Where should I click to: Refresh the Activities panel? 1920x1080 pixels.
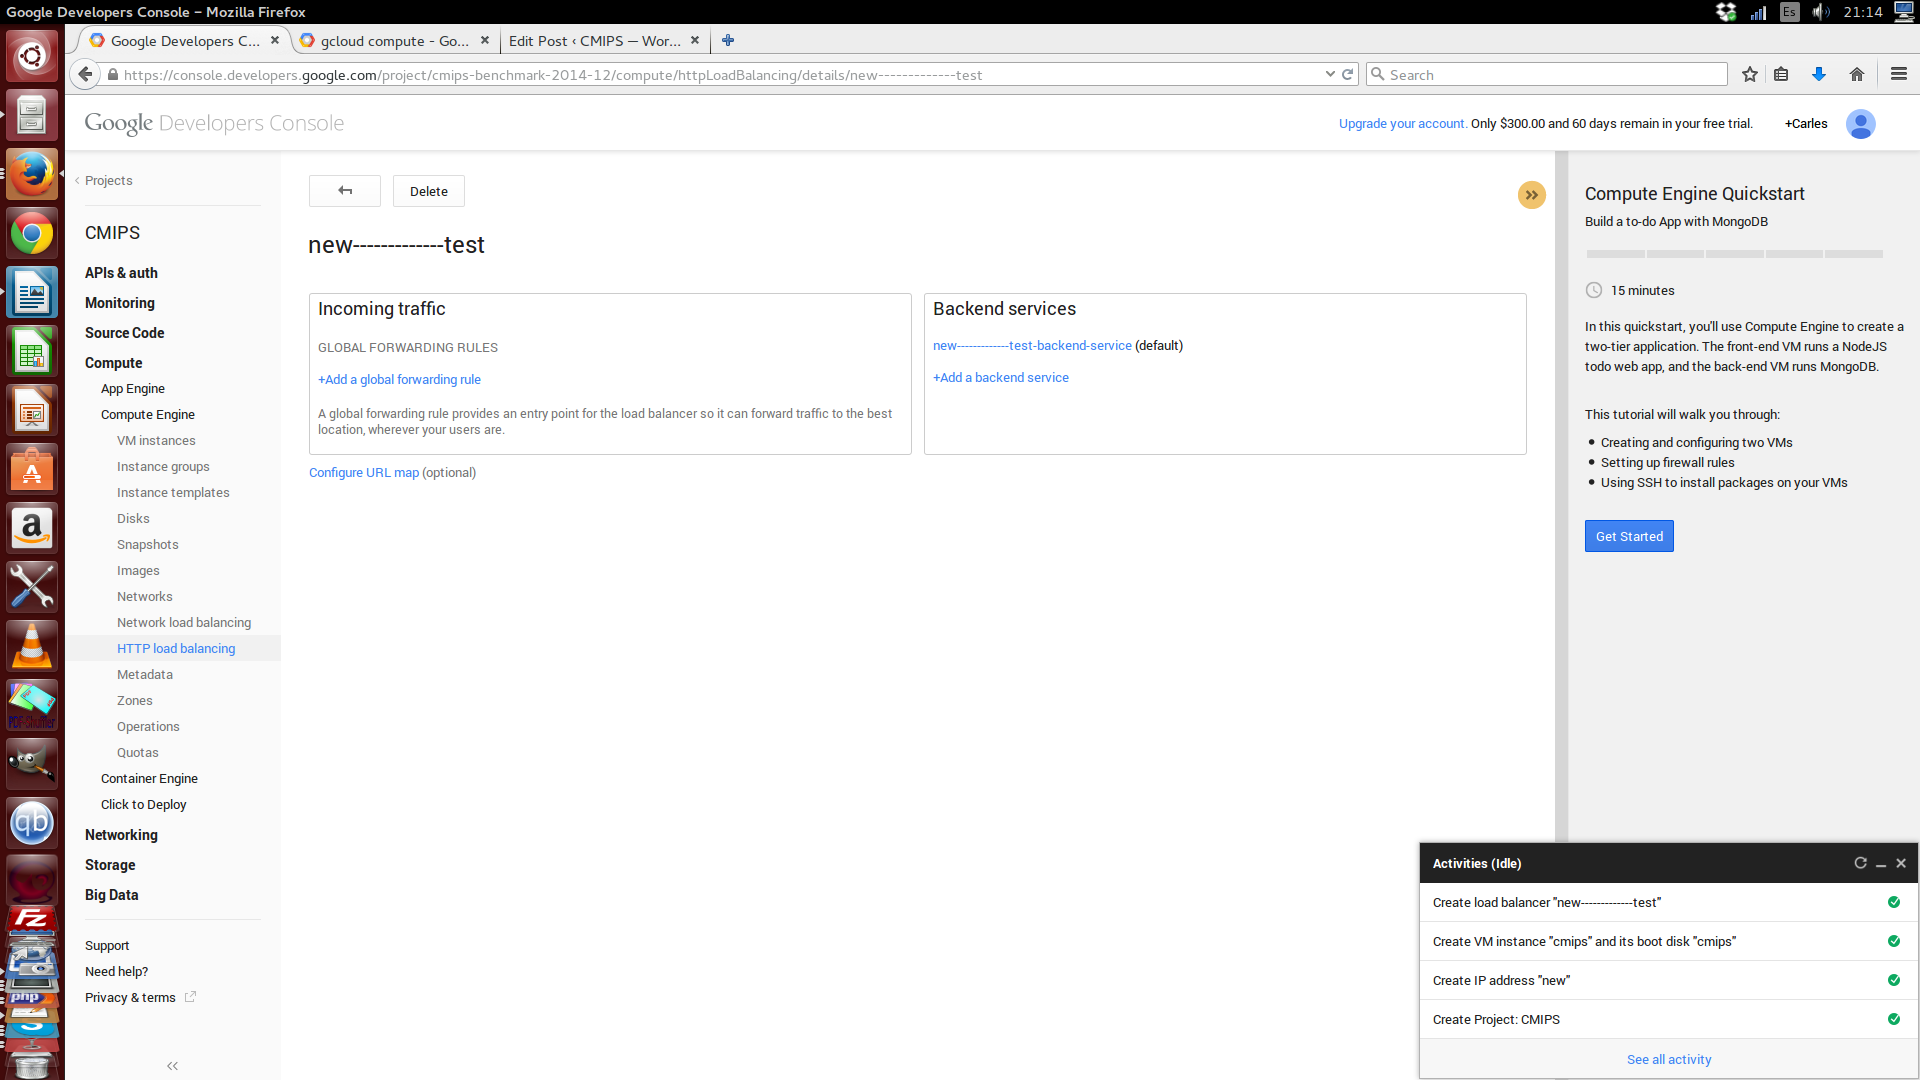point(1860,863)
